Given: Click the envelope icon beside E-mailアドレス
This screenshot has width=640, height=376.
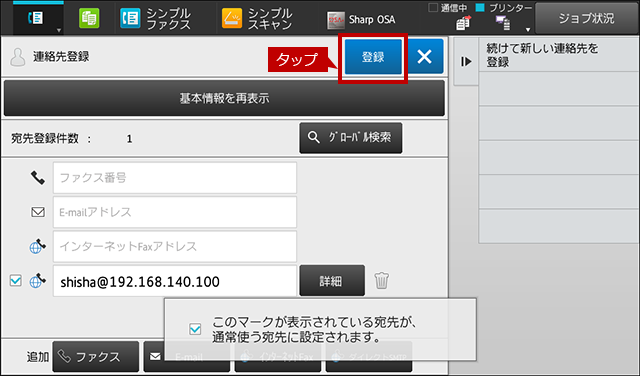Looking at the screenshot, I should pyautogui.click(x=38, y=212).
